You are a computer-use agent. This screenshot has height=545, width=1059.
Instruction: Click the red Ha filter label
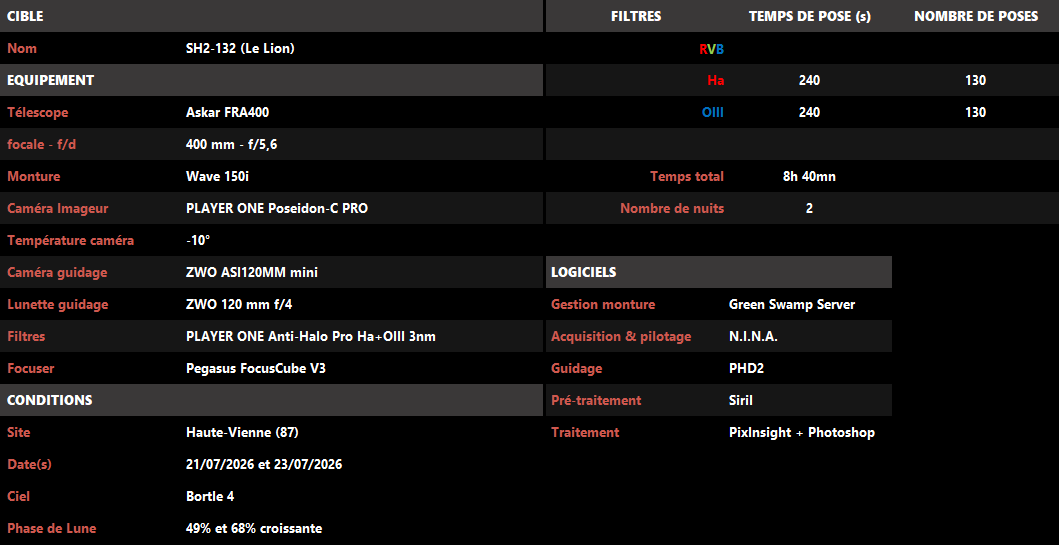(x=715, y=80)
